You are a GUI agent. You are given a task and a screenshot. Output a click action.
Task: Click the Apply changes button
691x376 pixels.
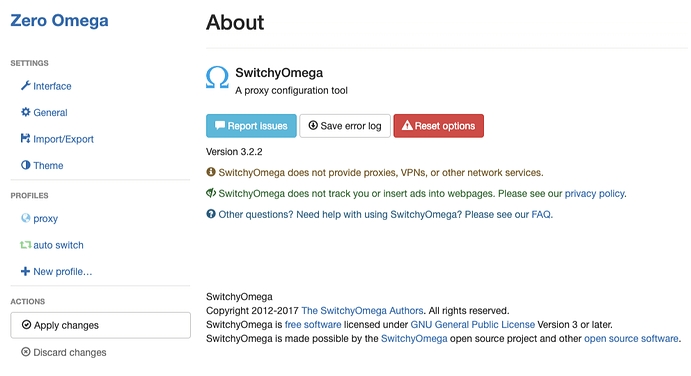pyautogui.click(x=100, y=325)
